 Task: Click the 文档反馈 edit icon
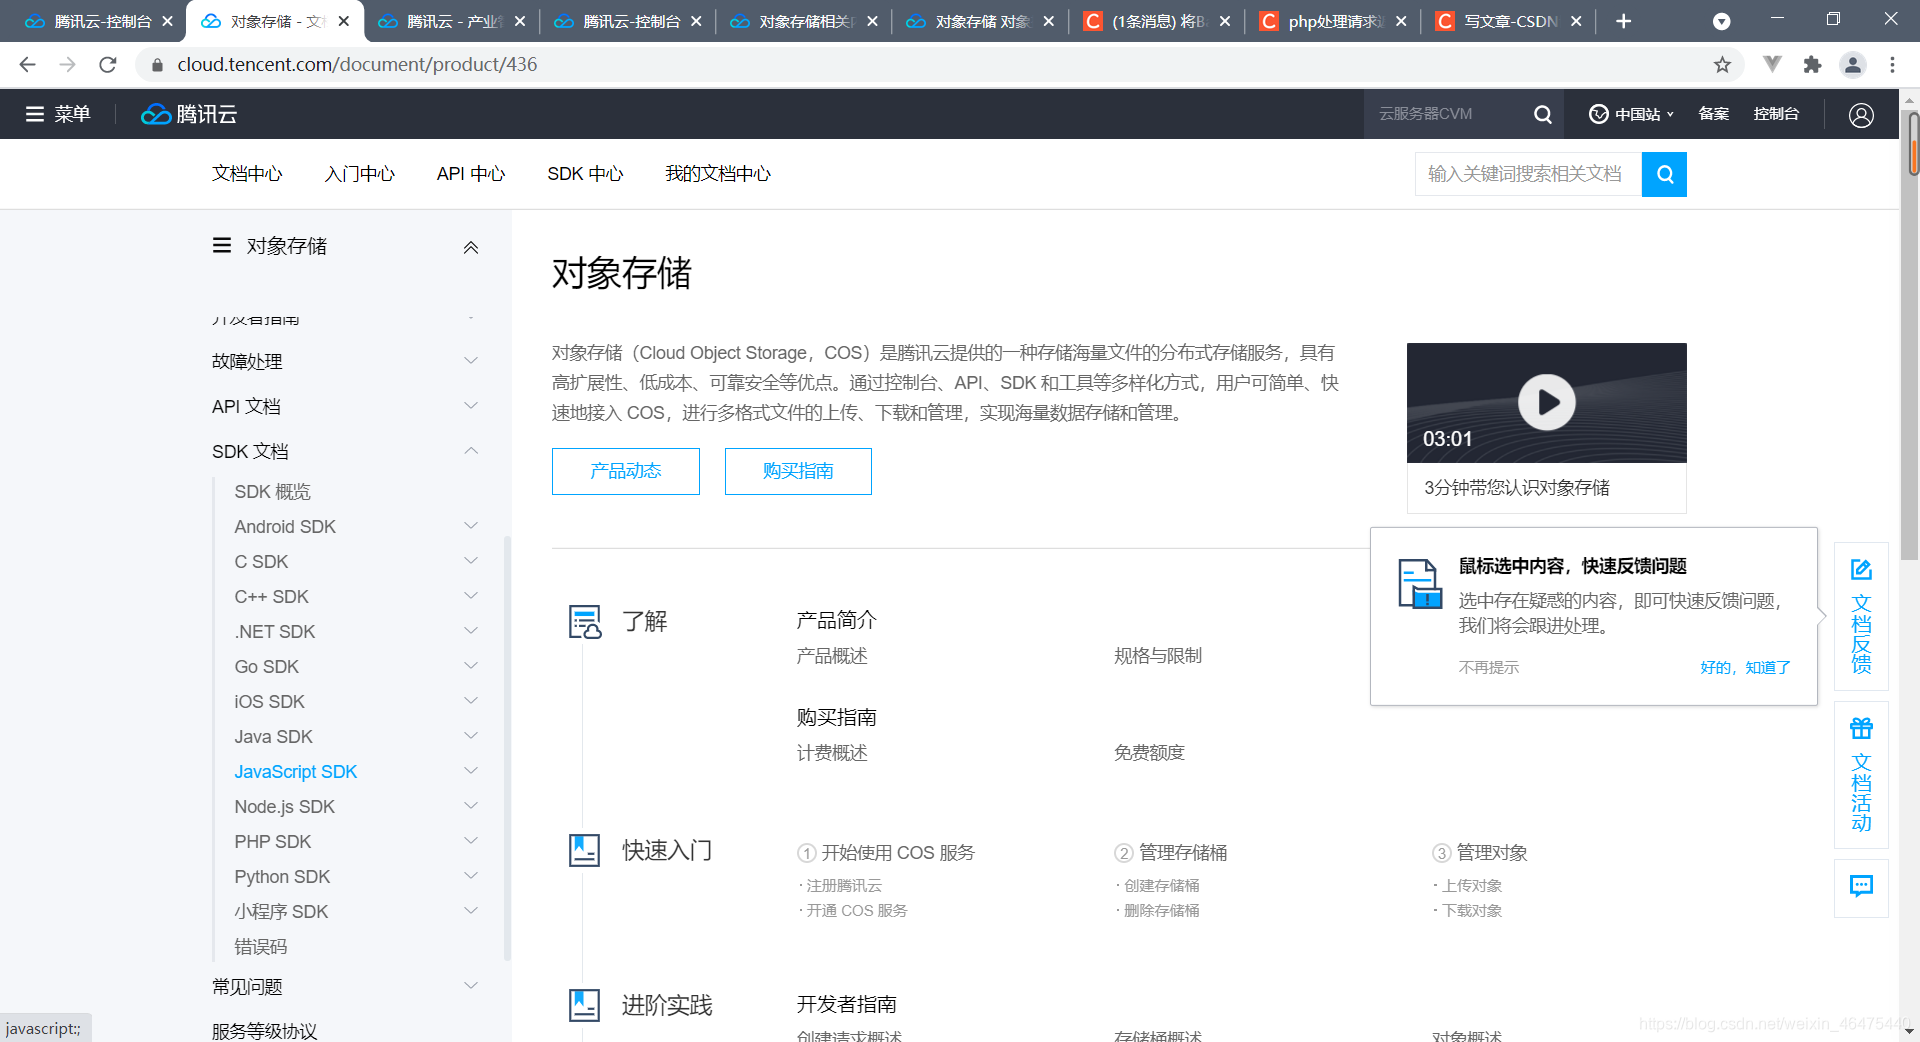click(1861, 570)
